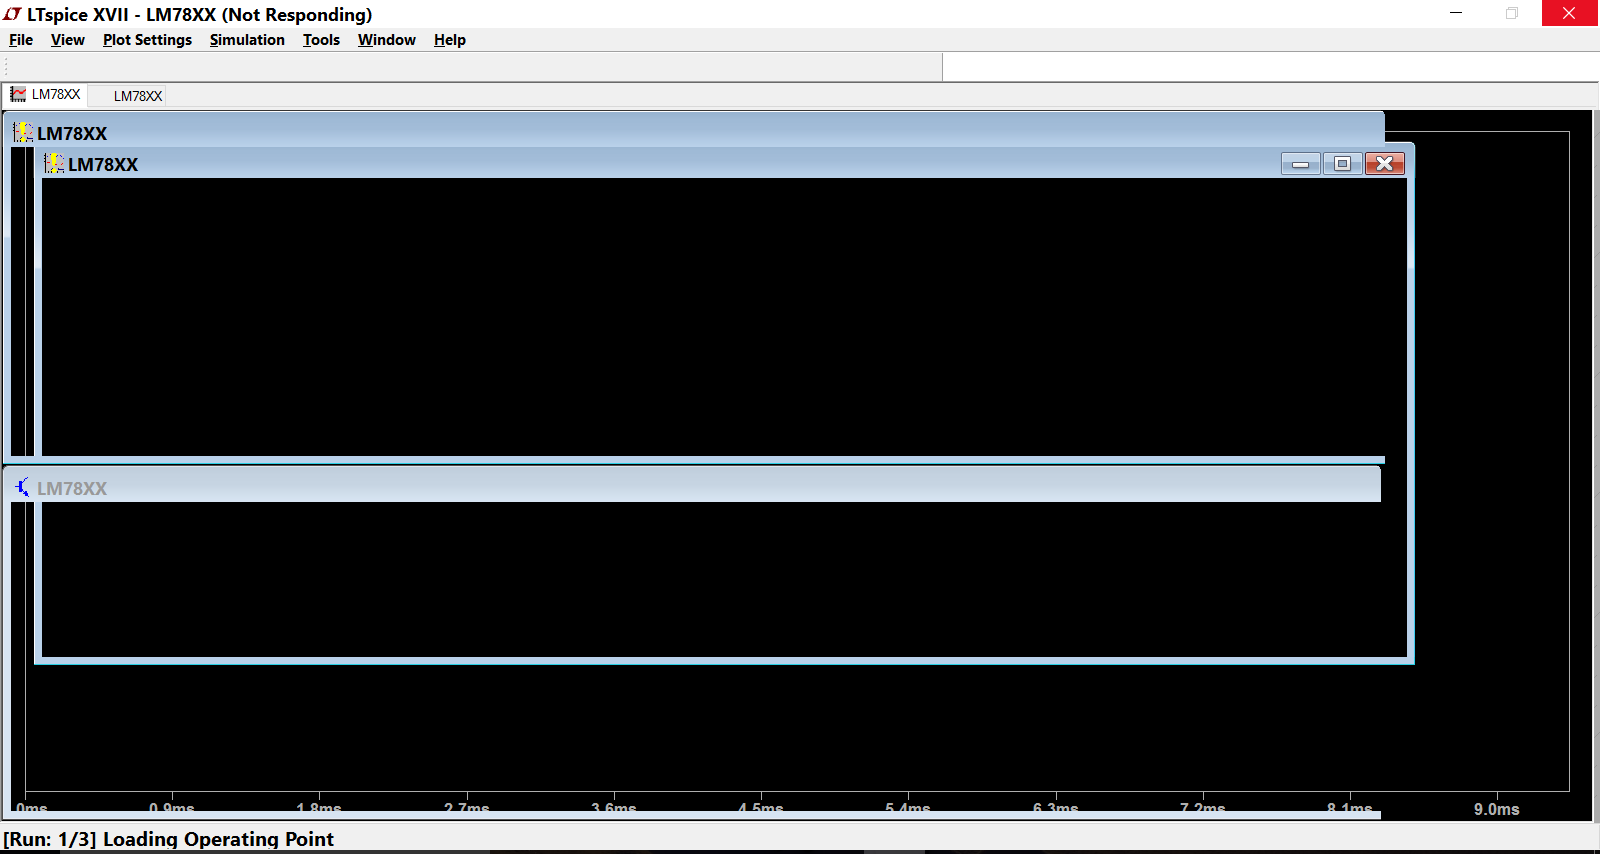
Task: Click plot icon in back LM78XX window title
Action: 22,132
